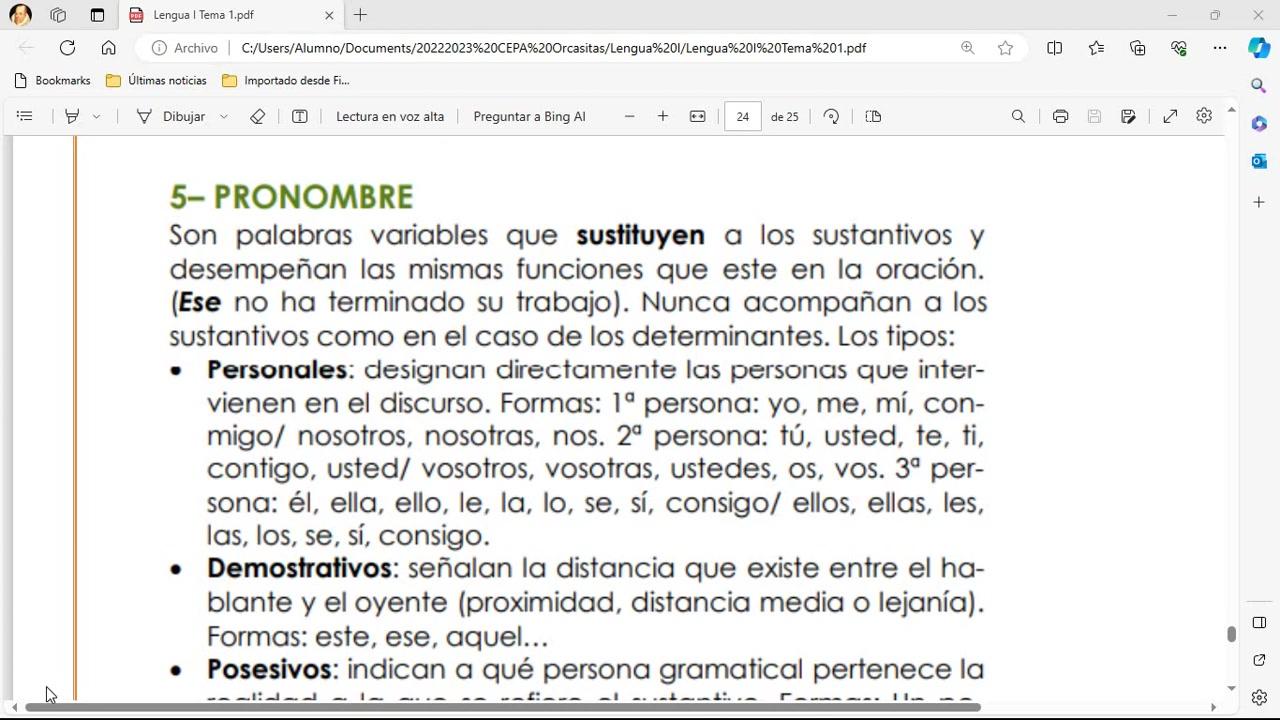Select the eraser tool

pyautogui.click(x=257, y=117)
